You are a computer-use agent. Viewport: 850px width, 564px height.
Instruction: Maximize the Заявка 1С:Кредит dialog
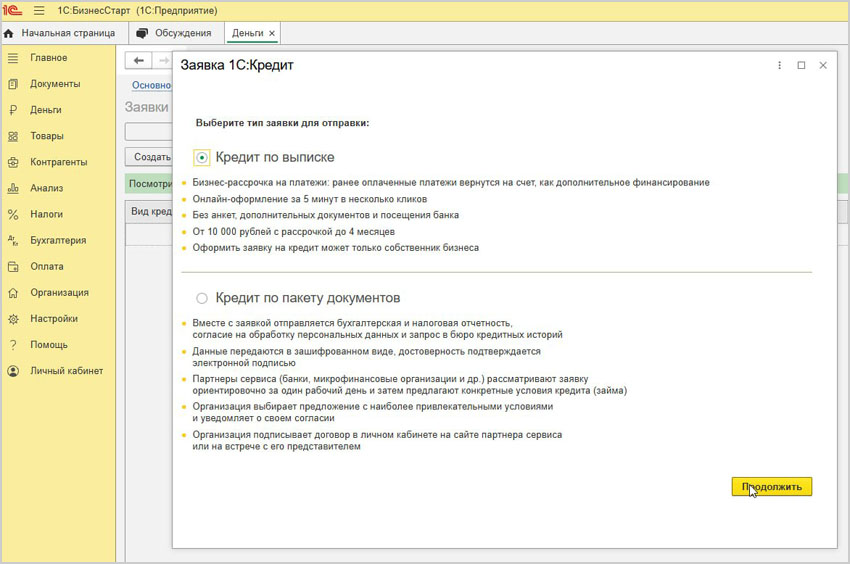coord(801,65)
